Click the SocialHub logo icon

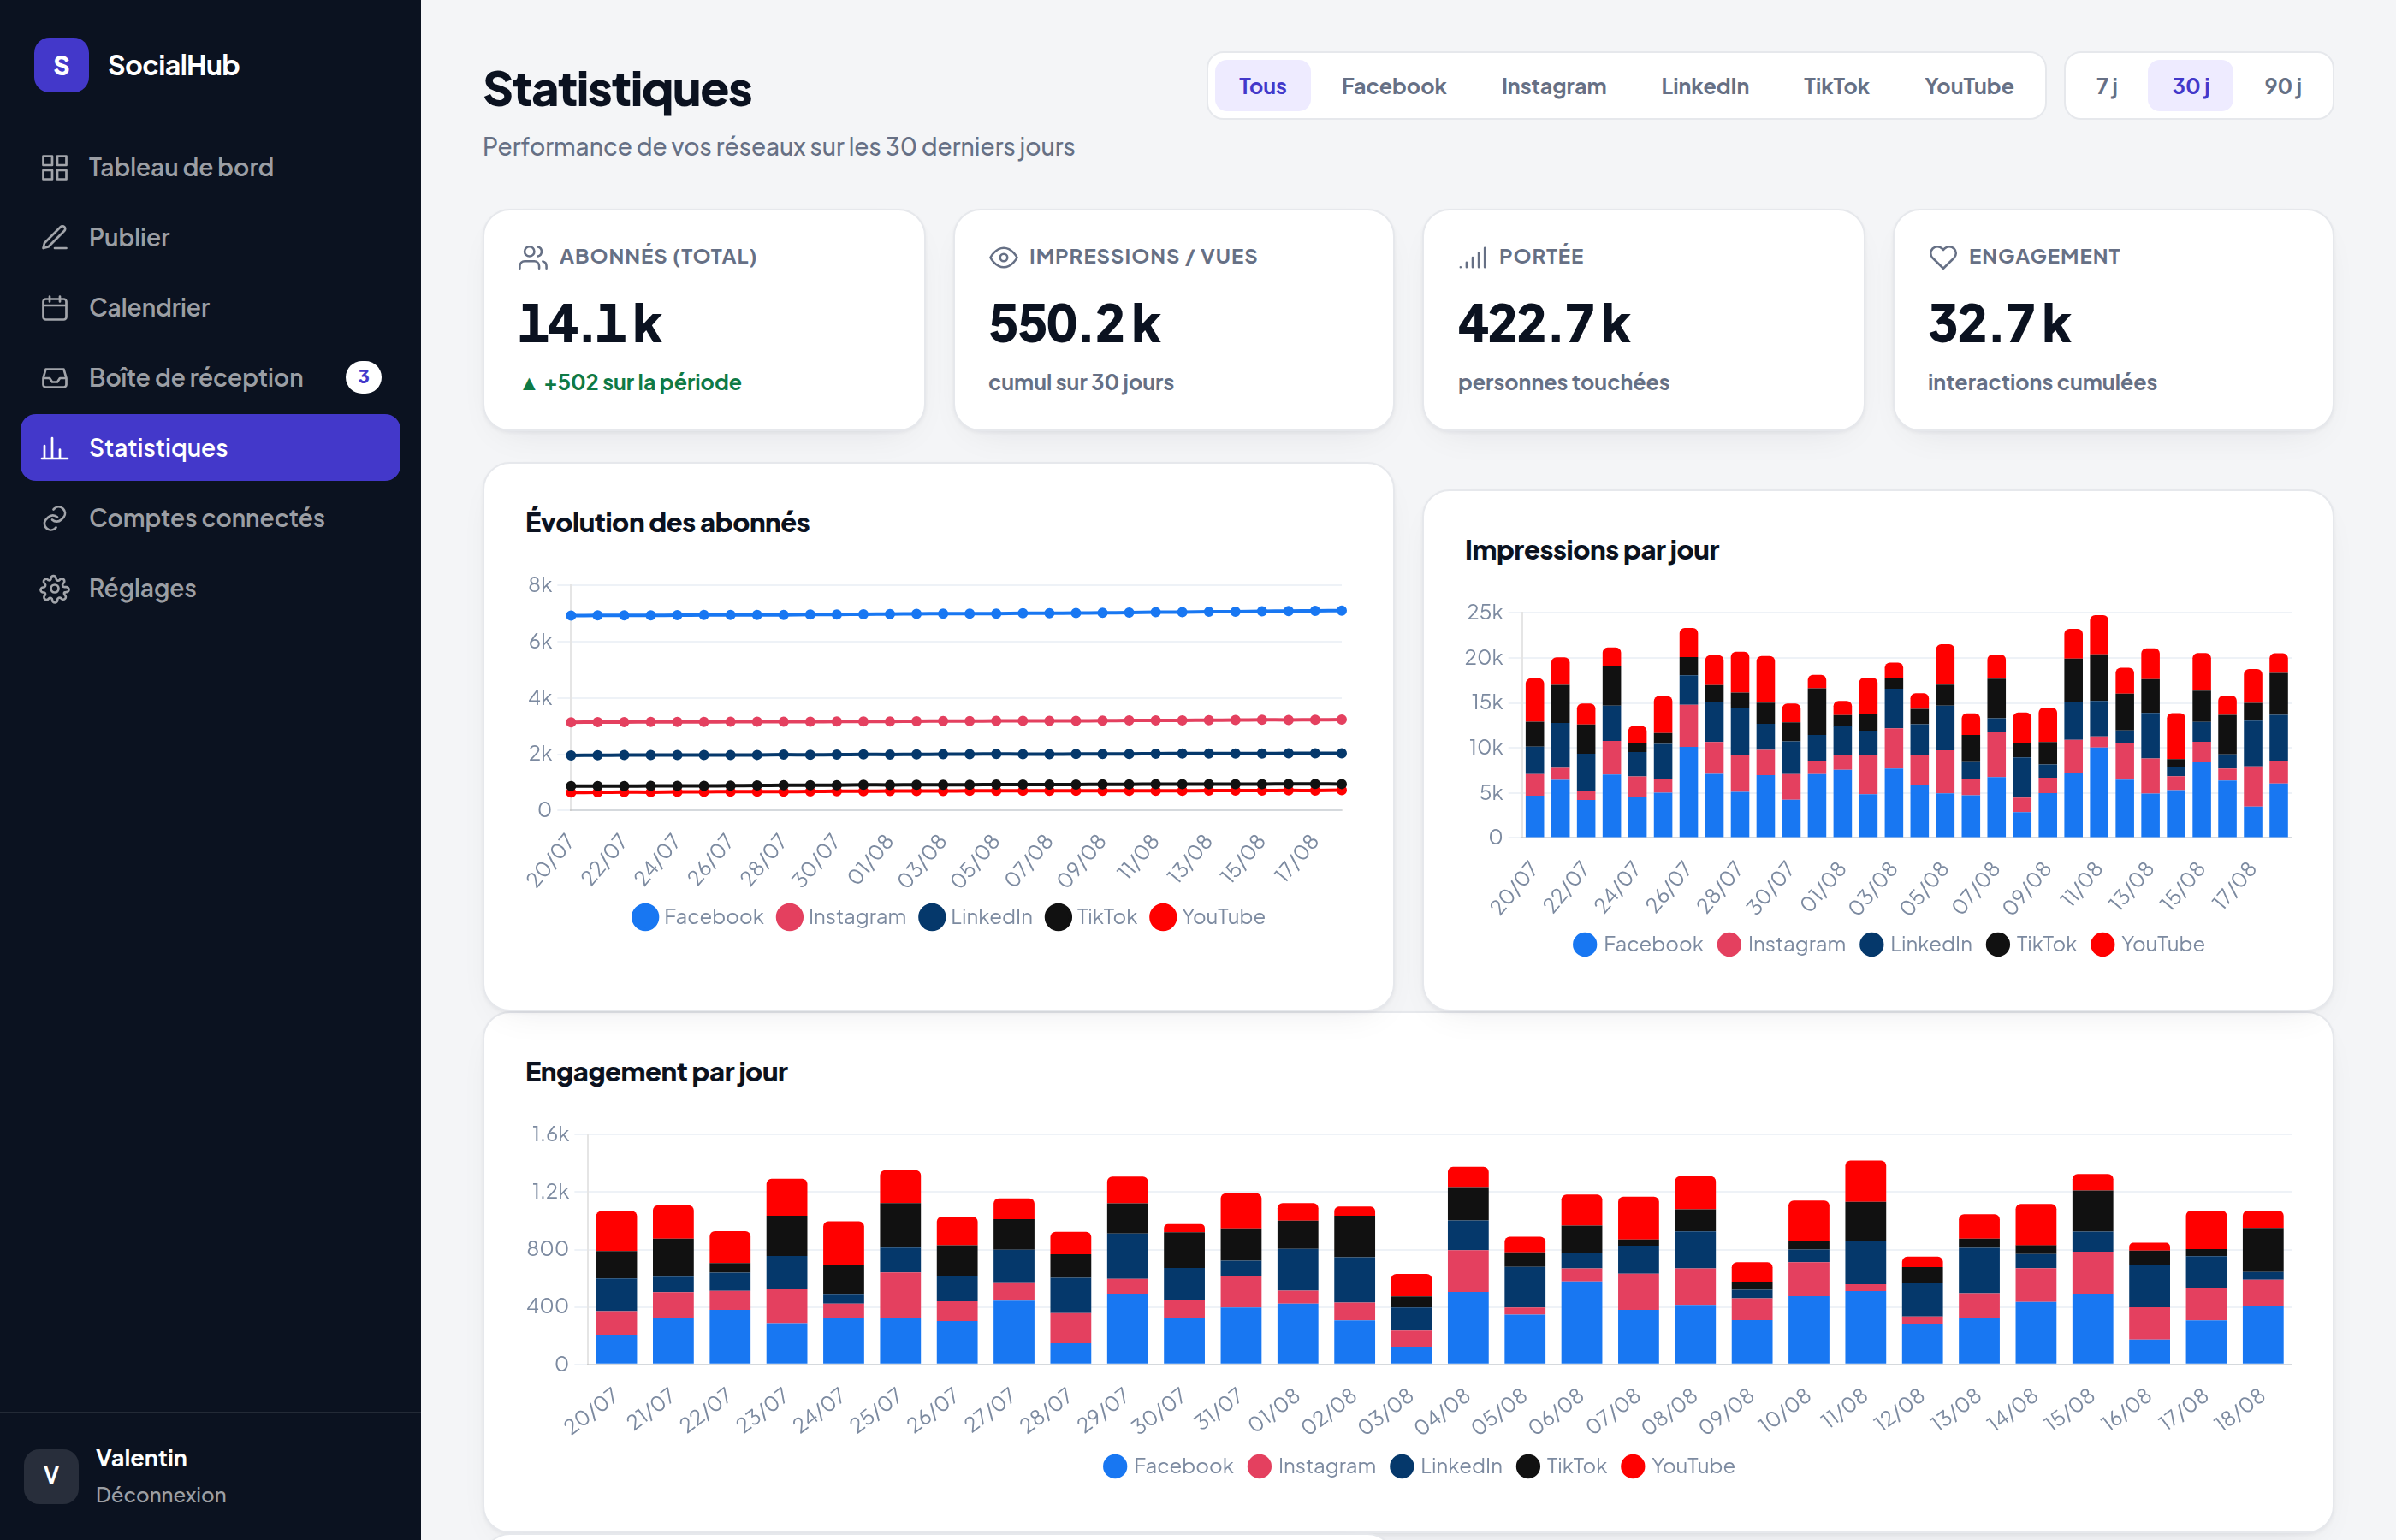point(61,65)
